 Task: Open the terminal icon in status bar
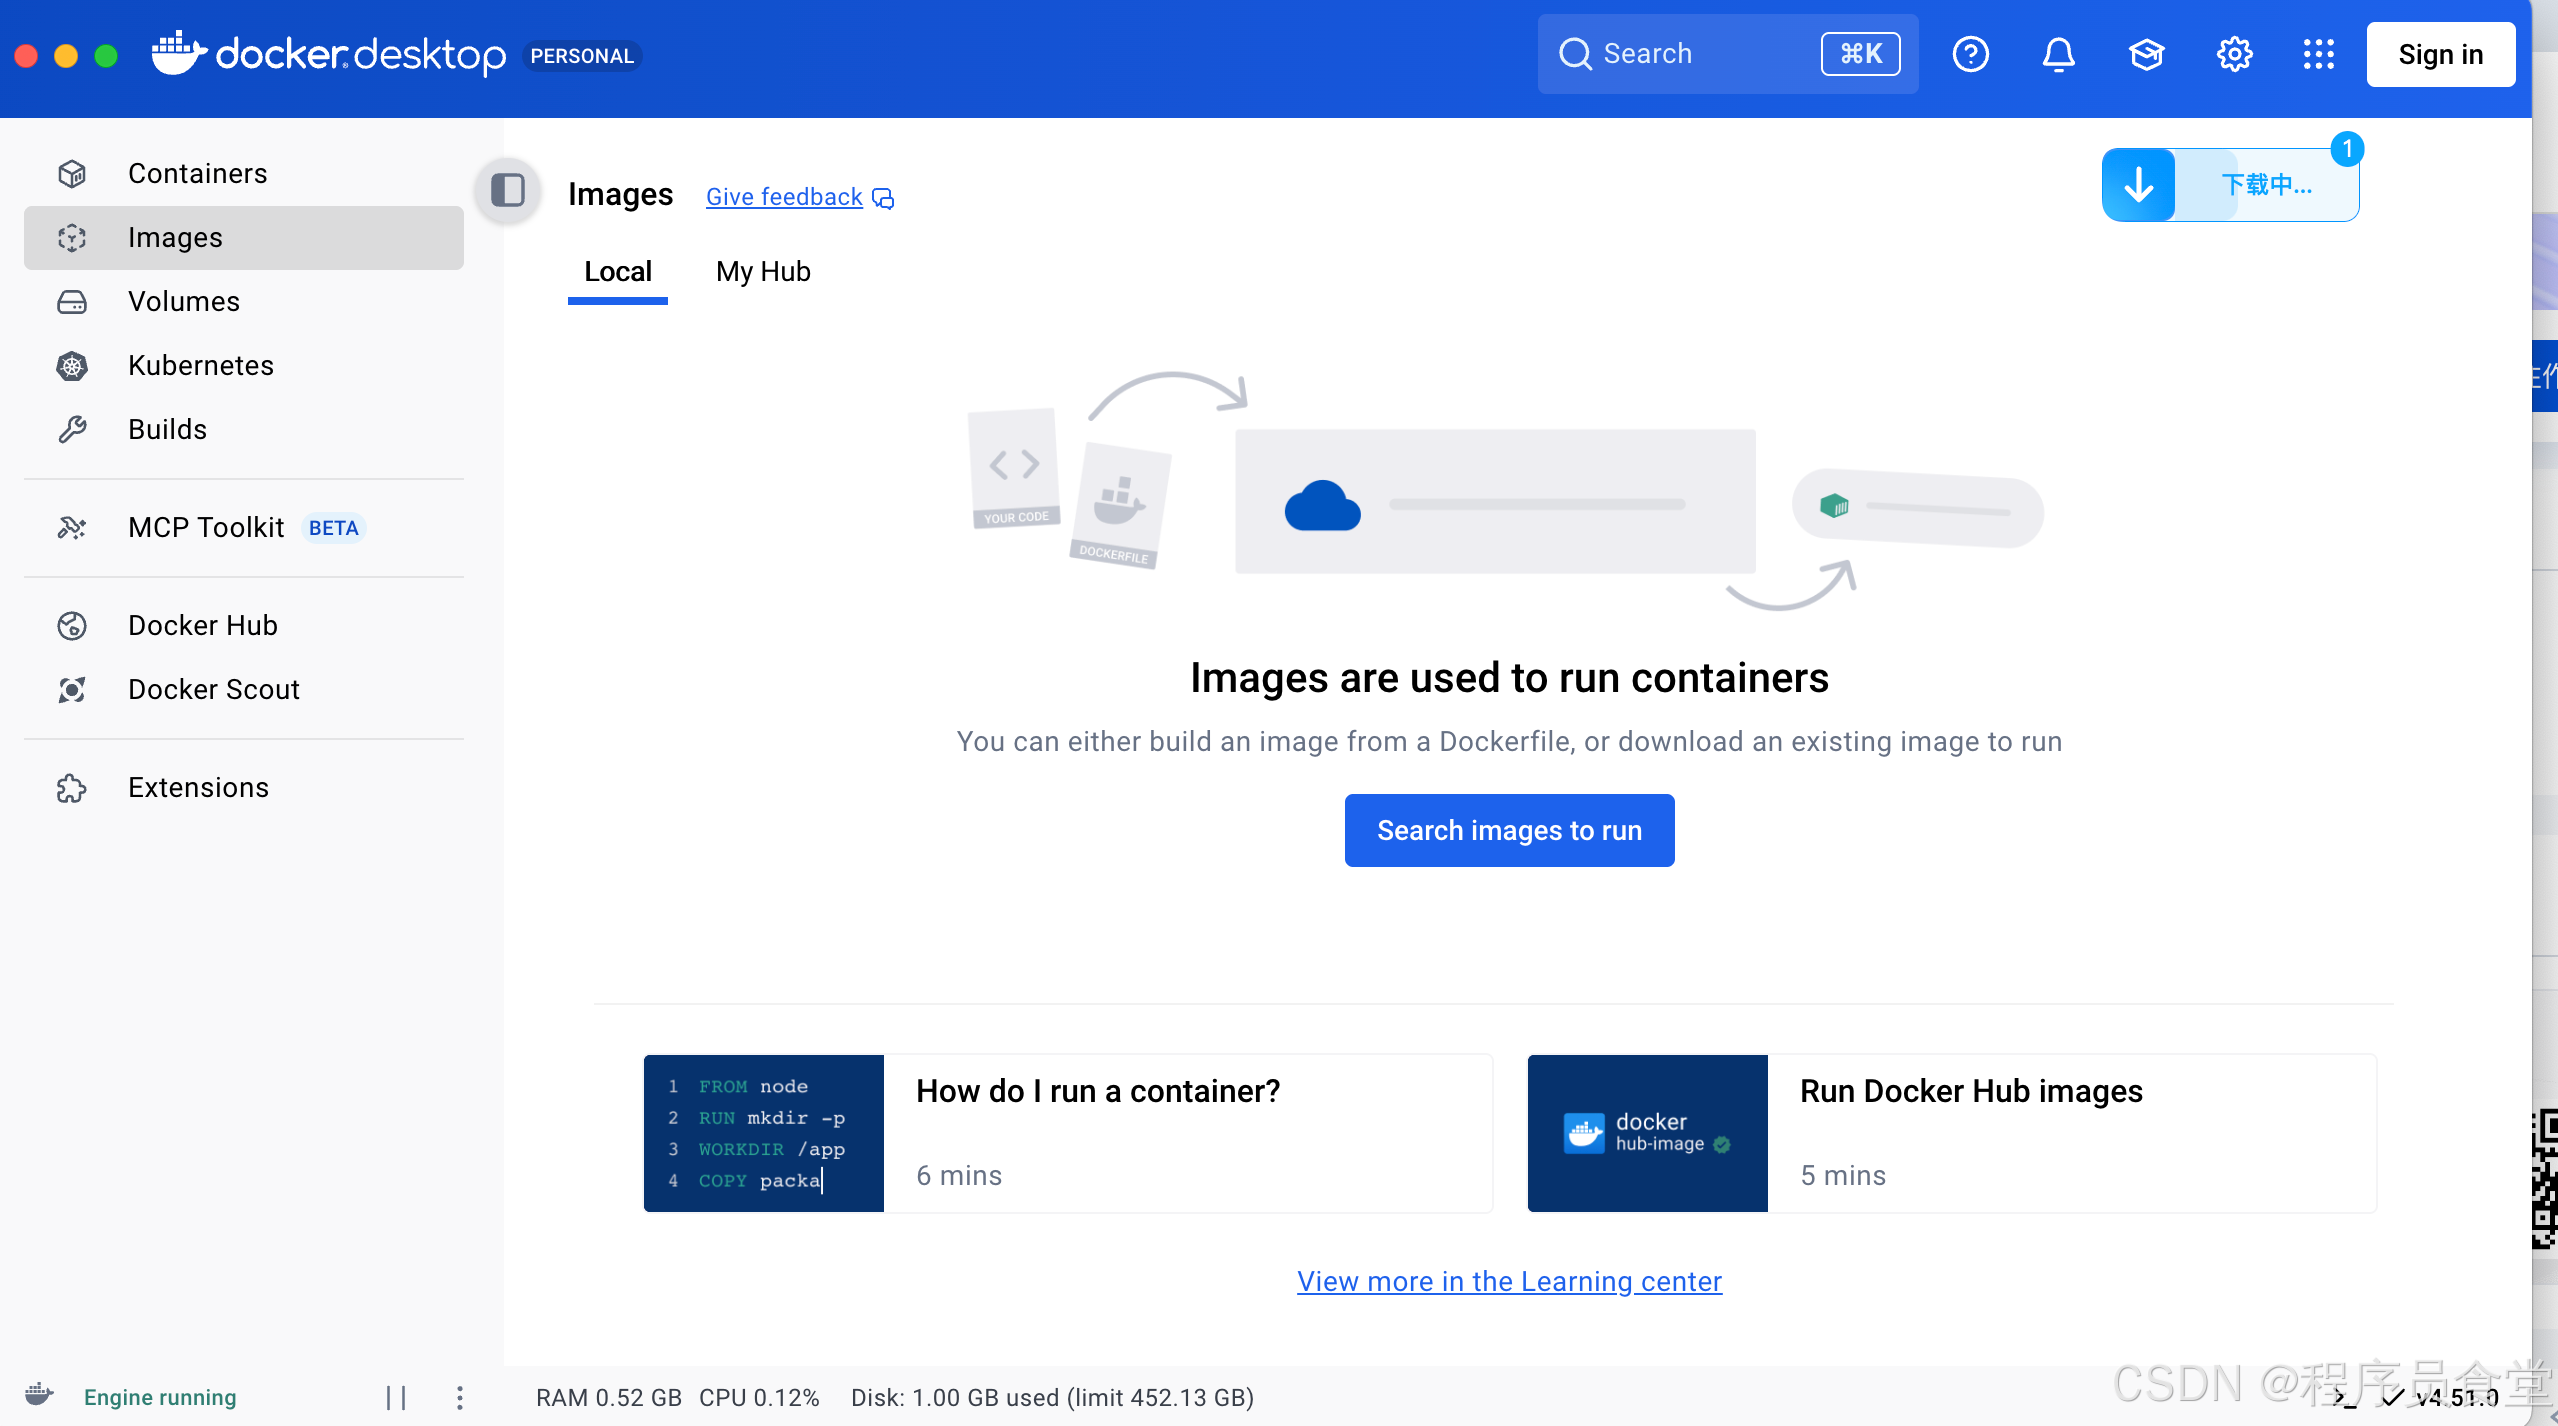(2345, 1397)
